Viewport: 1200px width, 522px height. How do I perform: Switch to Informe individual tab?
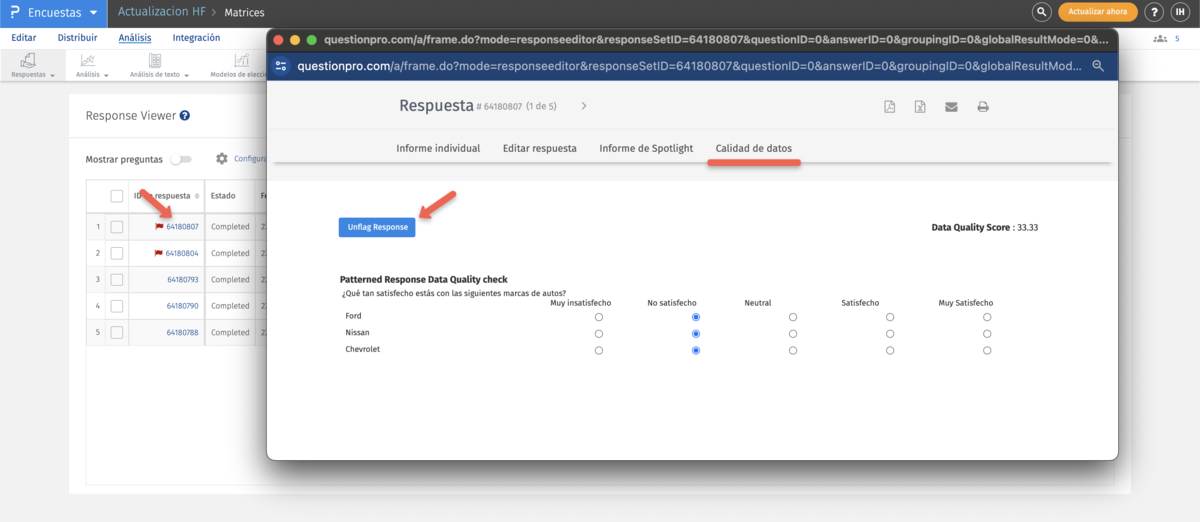pos(438,148)
